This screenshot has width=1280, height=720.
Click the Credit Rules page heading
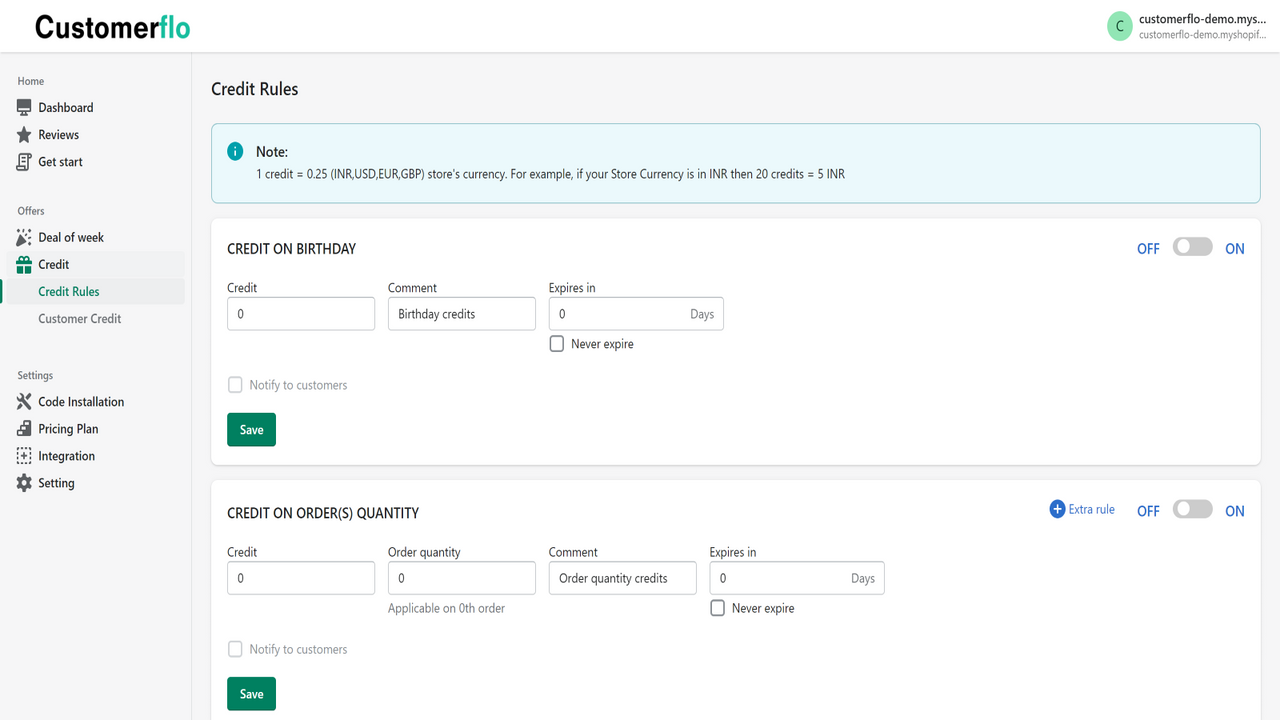[x=255, y=88]
